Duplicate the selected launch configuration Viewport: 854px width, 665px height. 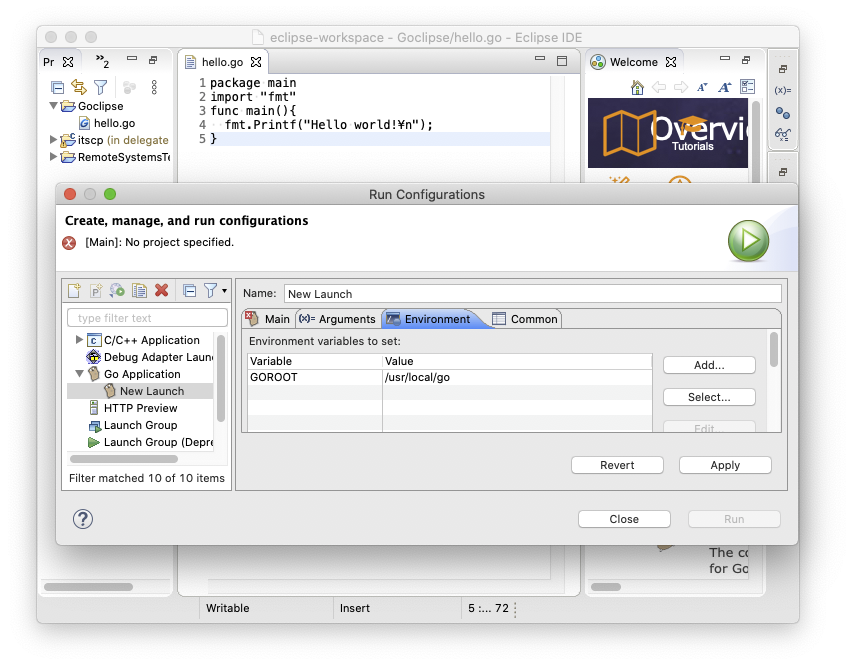point(140,291)
